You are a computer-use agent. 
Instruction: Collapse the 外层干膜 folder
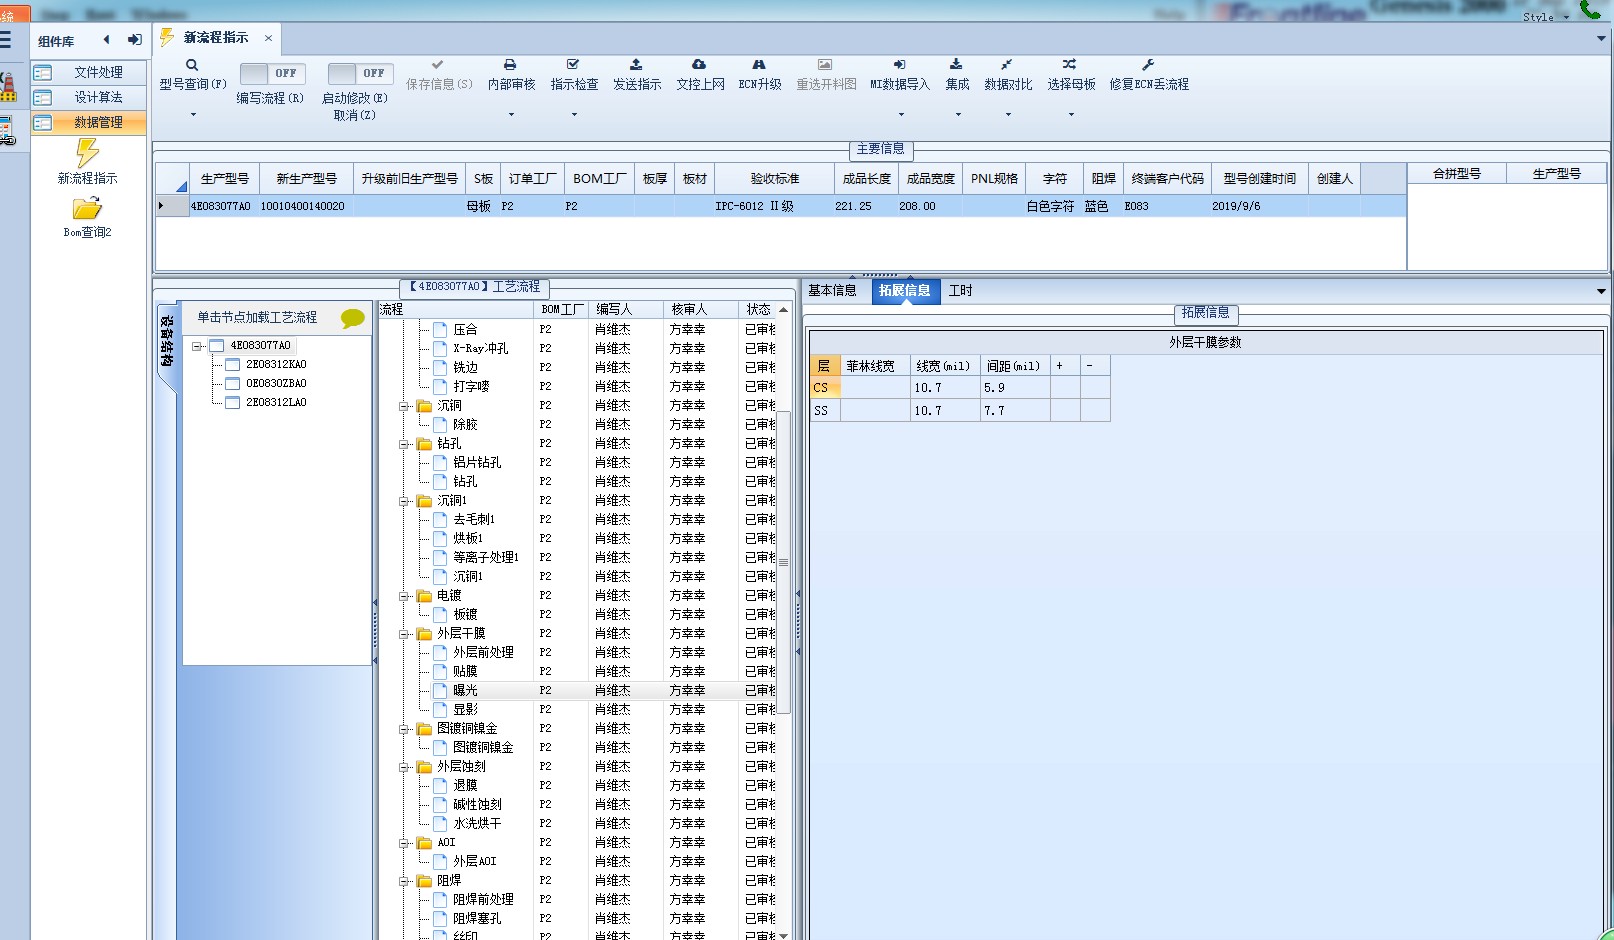point(404,634)
